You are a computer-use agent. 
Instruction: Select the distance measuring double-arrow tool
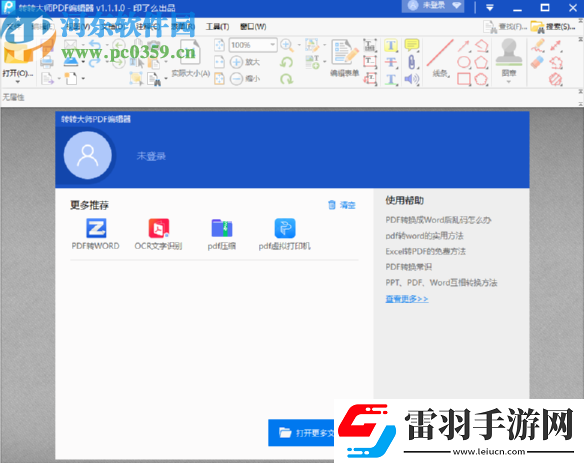click(x=556, y=46)
